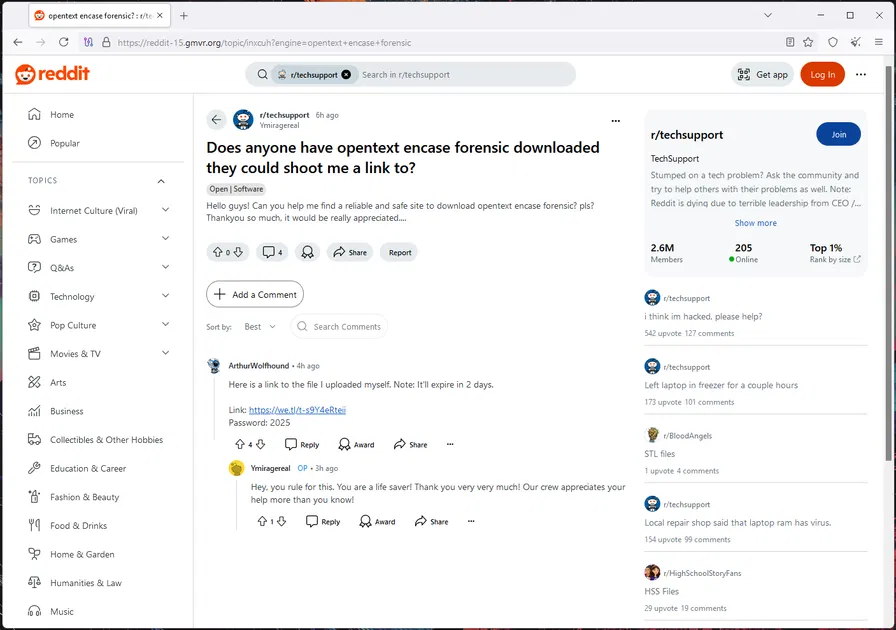Click Show more in community description
896x630 pixels.
755,223
